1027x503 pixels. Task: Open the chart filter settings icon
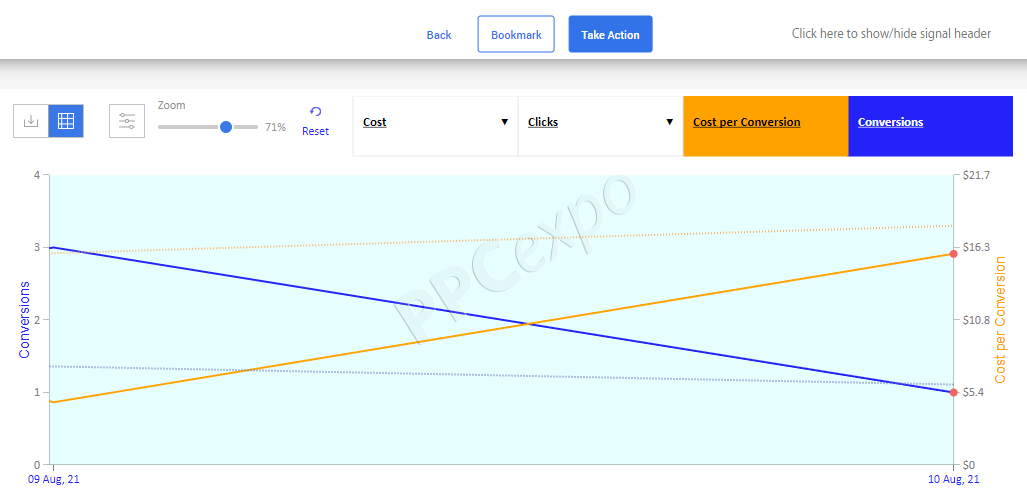(x=126, y=121)
